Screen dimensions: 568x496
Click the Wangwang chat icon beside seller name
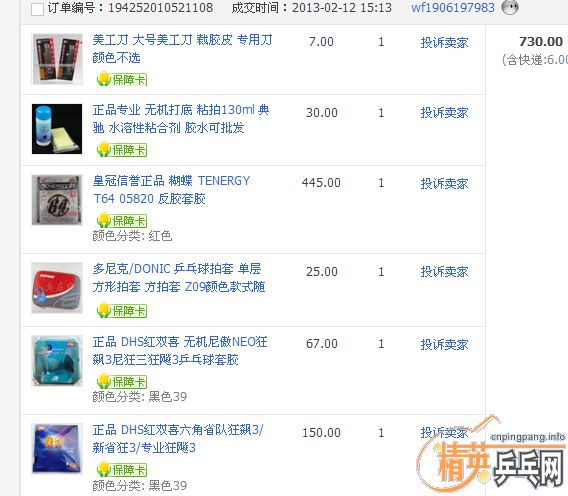click(x=510, y=7)
